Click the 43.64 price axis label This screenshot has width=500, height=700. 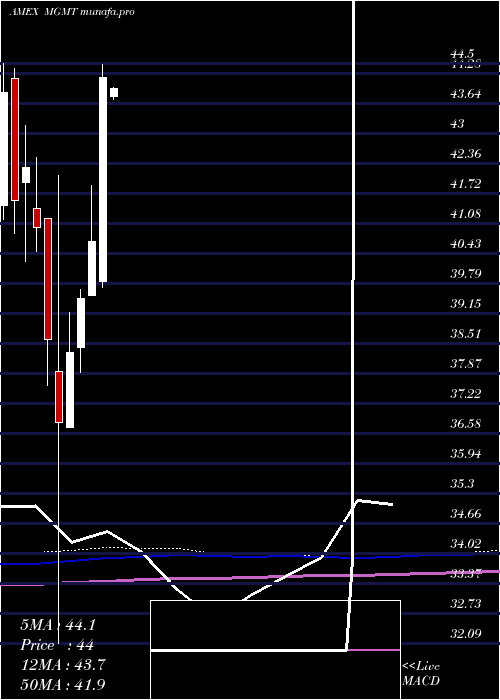click(x=466, y=94)
